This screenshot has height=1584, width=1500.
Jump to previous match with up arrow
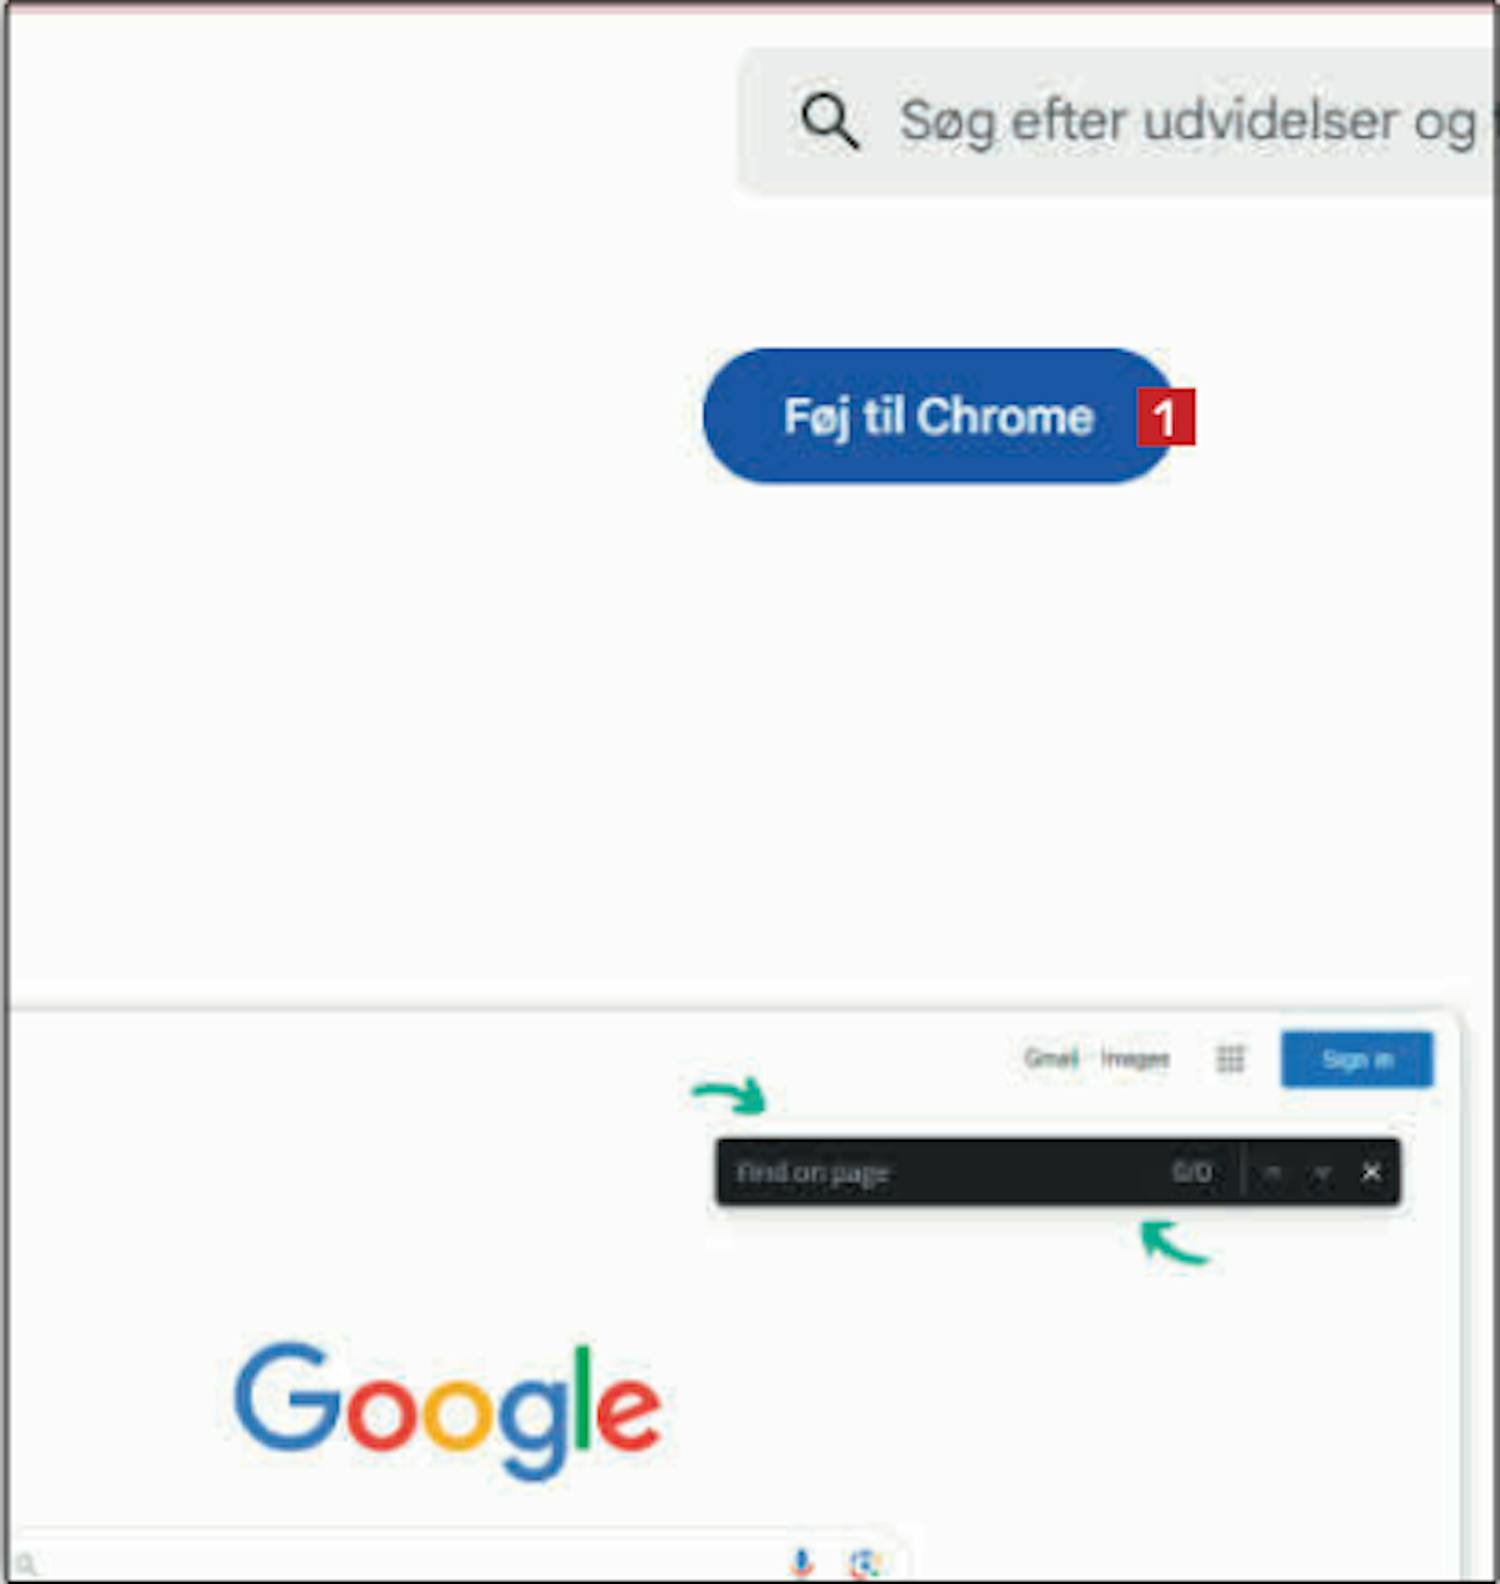tap(1273, 1172)
